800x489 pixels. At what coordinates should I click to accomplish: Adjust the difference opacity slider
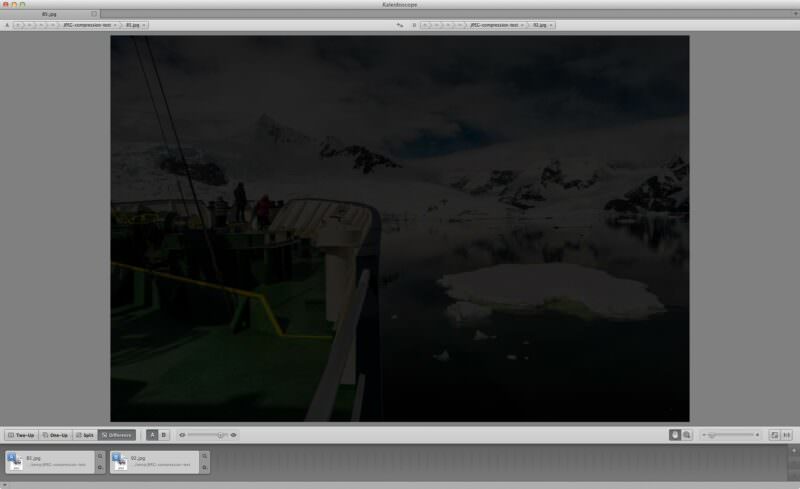[x=207, y=435]
